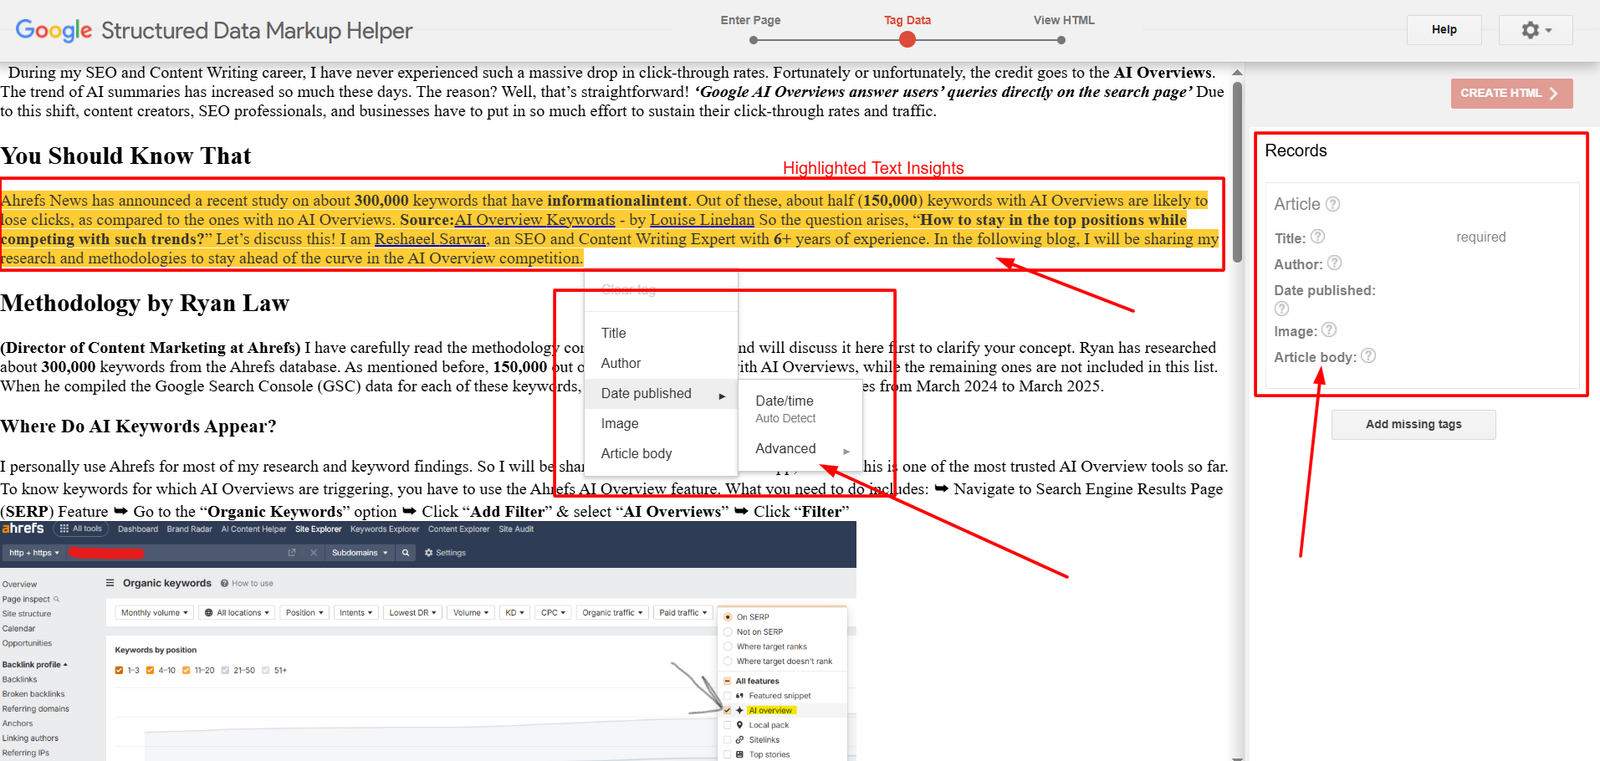Viewport: 1600px width, 761px height.
Task: Go to the Enter Page step marker
Action: (753, 40)
